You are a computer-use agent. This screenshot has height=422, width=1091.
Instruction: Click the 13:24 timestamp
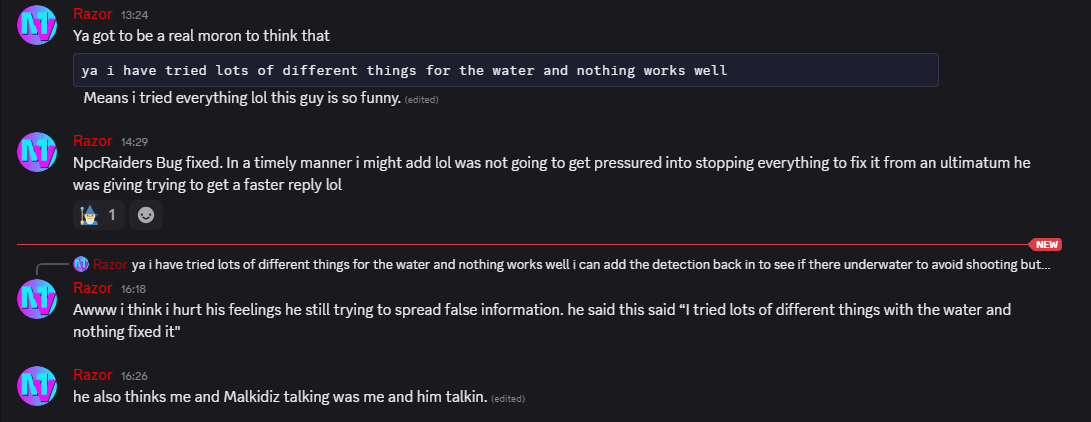(x=134, y=15)
